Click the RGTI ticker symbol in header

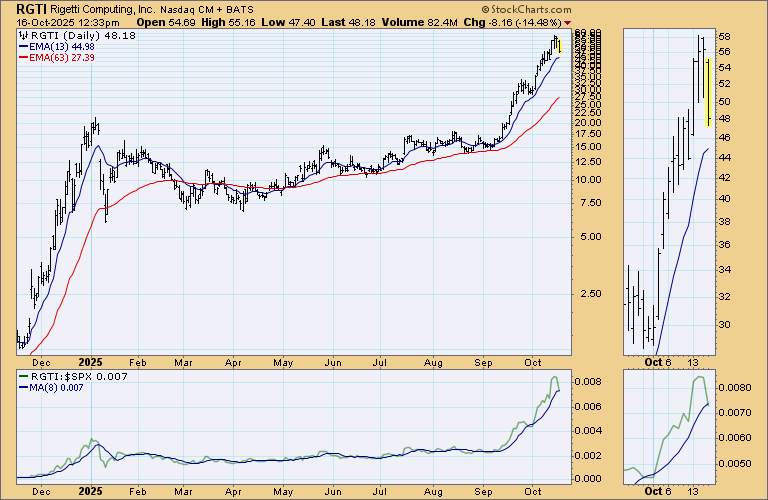tap(32, 9)
